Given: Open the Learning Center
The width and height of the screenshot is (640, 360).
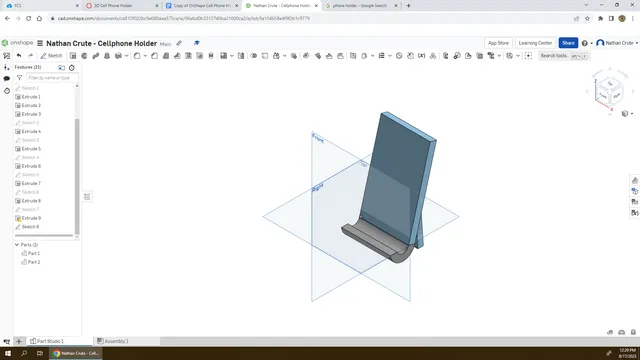Looking at the screenshot, I should (x=535, y=43).
